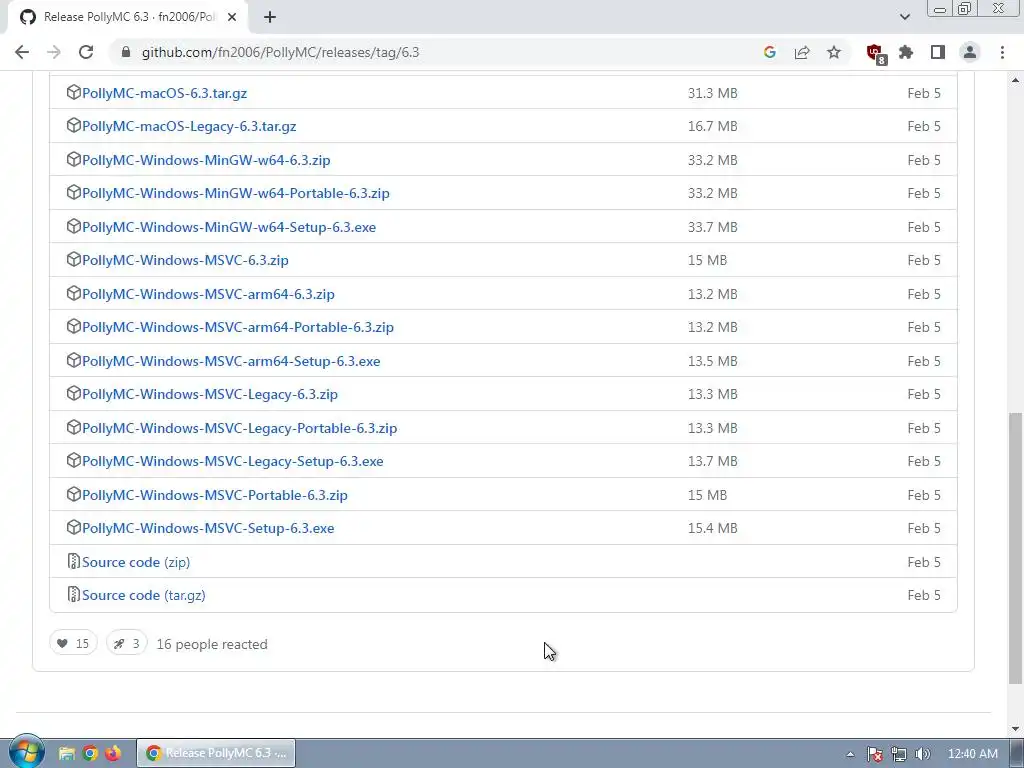
Task: Click the scrollbar up arrow
Action: 1016,80
